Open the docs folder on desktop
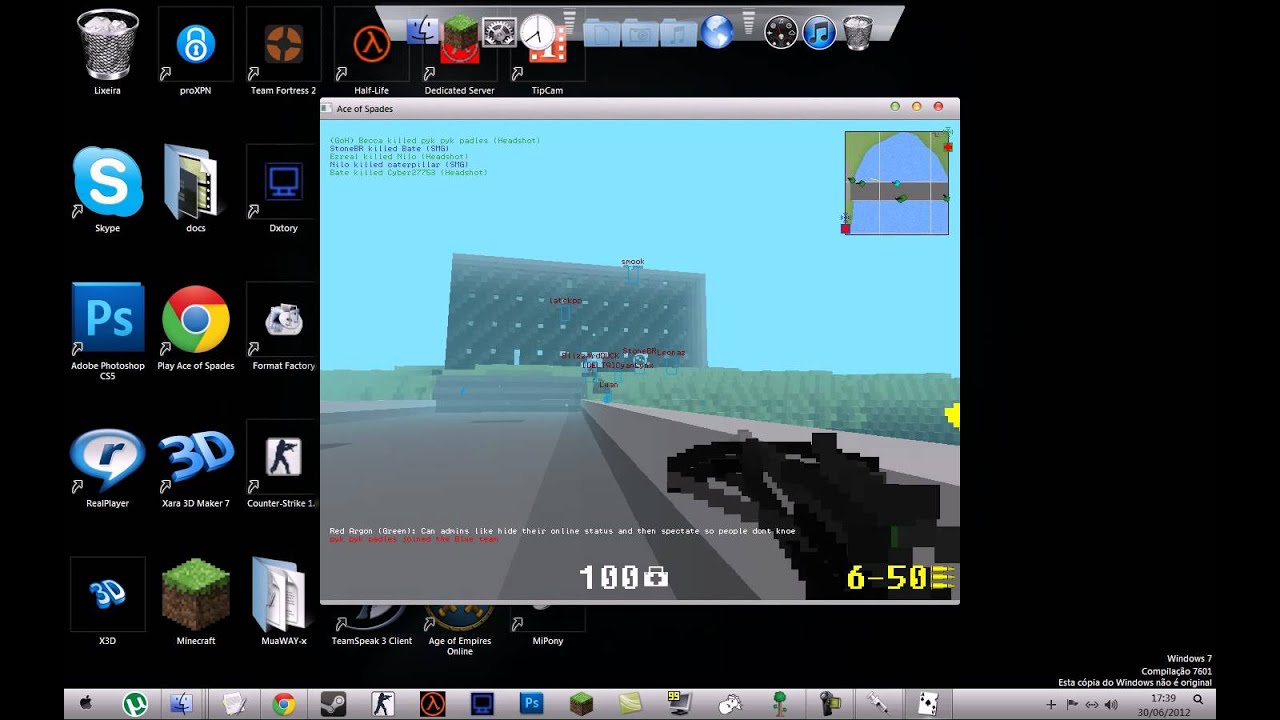Screen dimensions: 1280x720 tap(196, 190)
